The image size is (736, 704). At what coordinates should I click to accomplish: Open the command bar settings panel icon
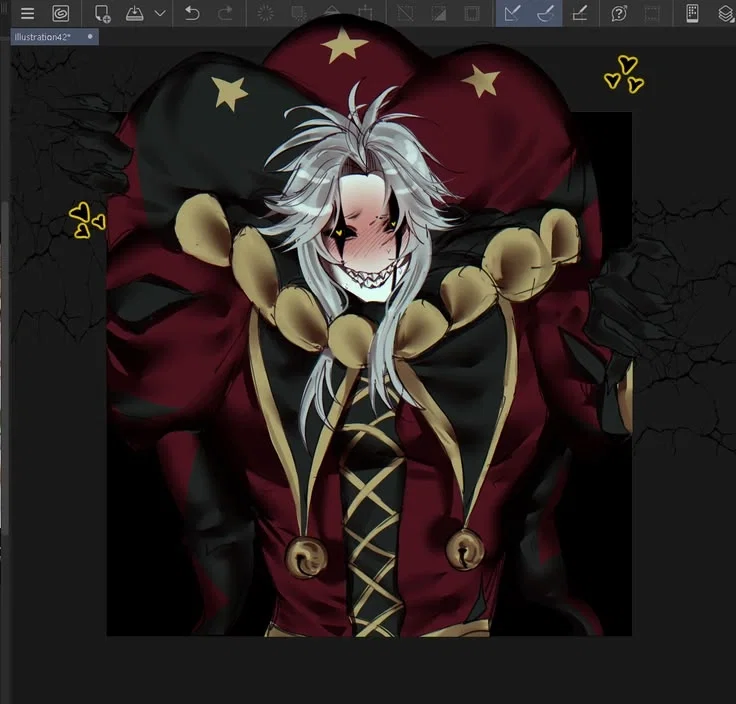pos(692,13)
